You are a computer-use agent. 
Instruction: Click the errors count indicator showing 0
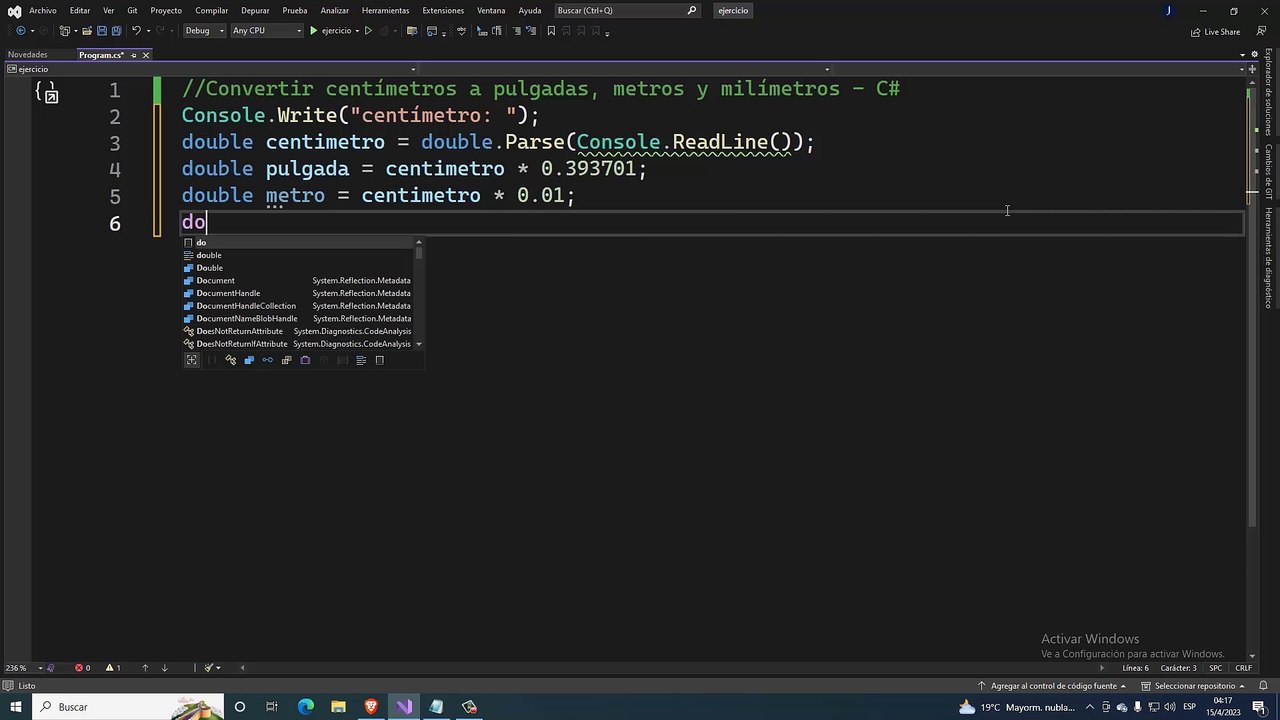tap(83, 668)
